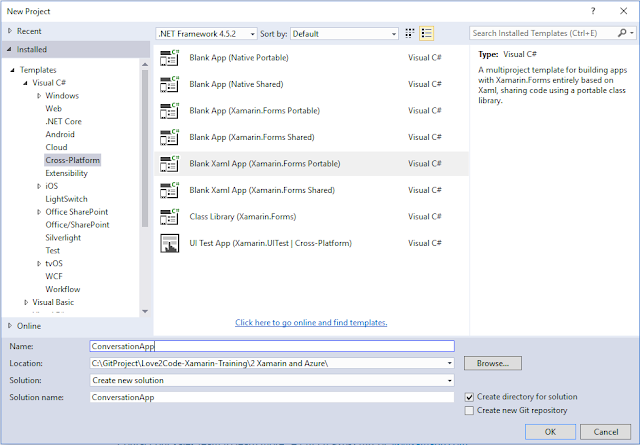640x445 pixels.
Task: Select Android category
Action: [x=60, y=134]
